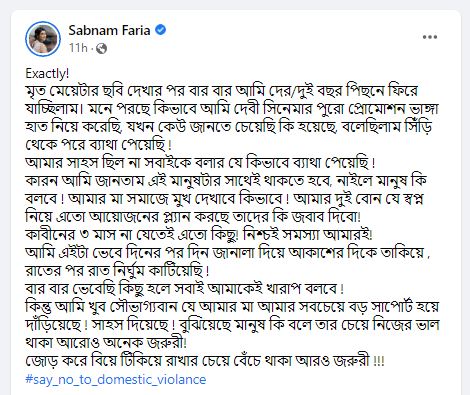Open the Sabnam Faria profile name link
Image resolution: width=470 pixels, height=395 pixels.
(x=109, y=30)
